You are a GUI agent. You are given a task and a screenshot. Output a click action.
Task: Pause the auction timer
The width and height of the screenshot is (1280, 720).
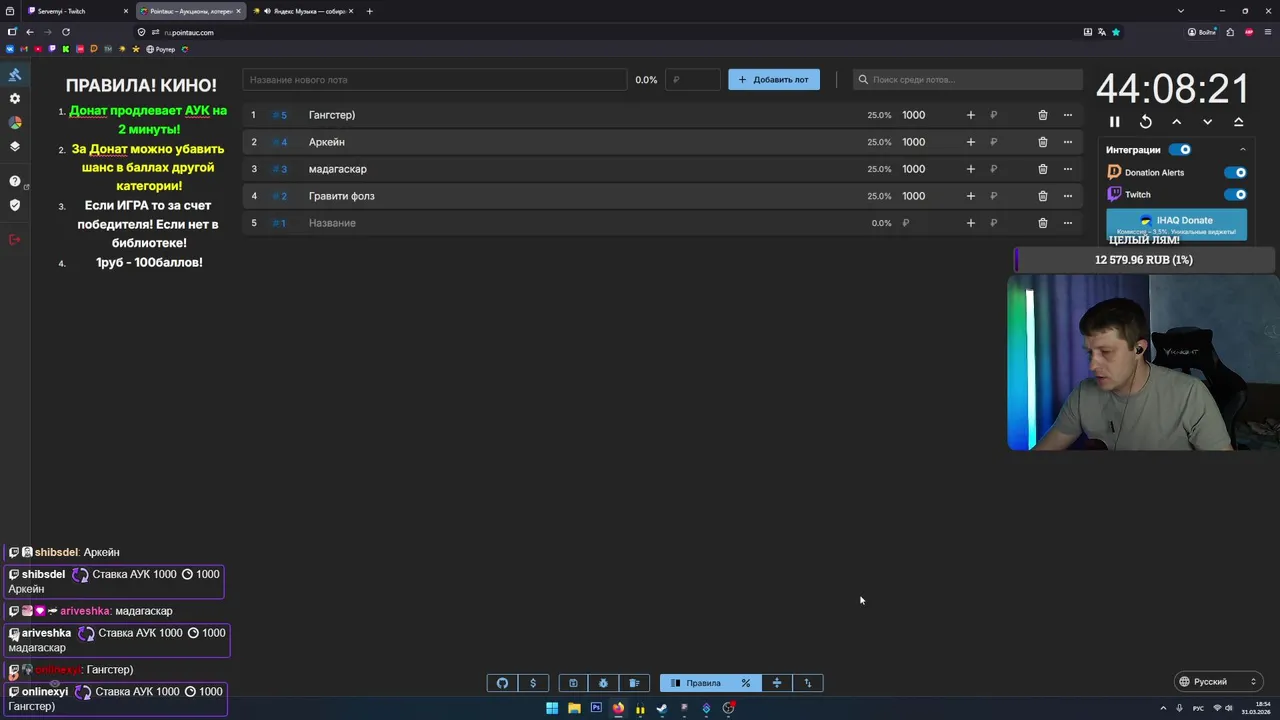pos(1115,122)
